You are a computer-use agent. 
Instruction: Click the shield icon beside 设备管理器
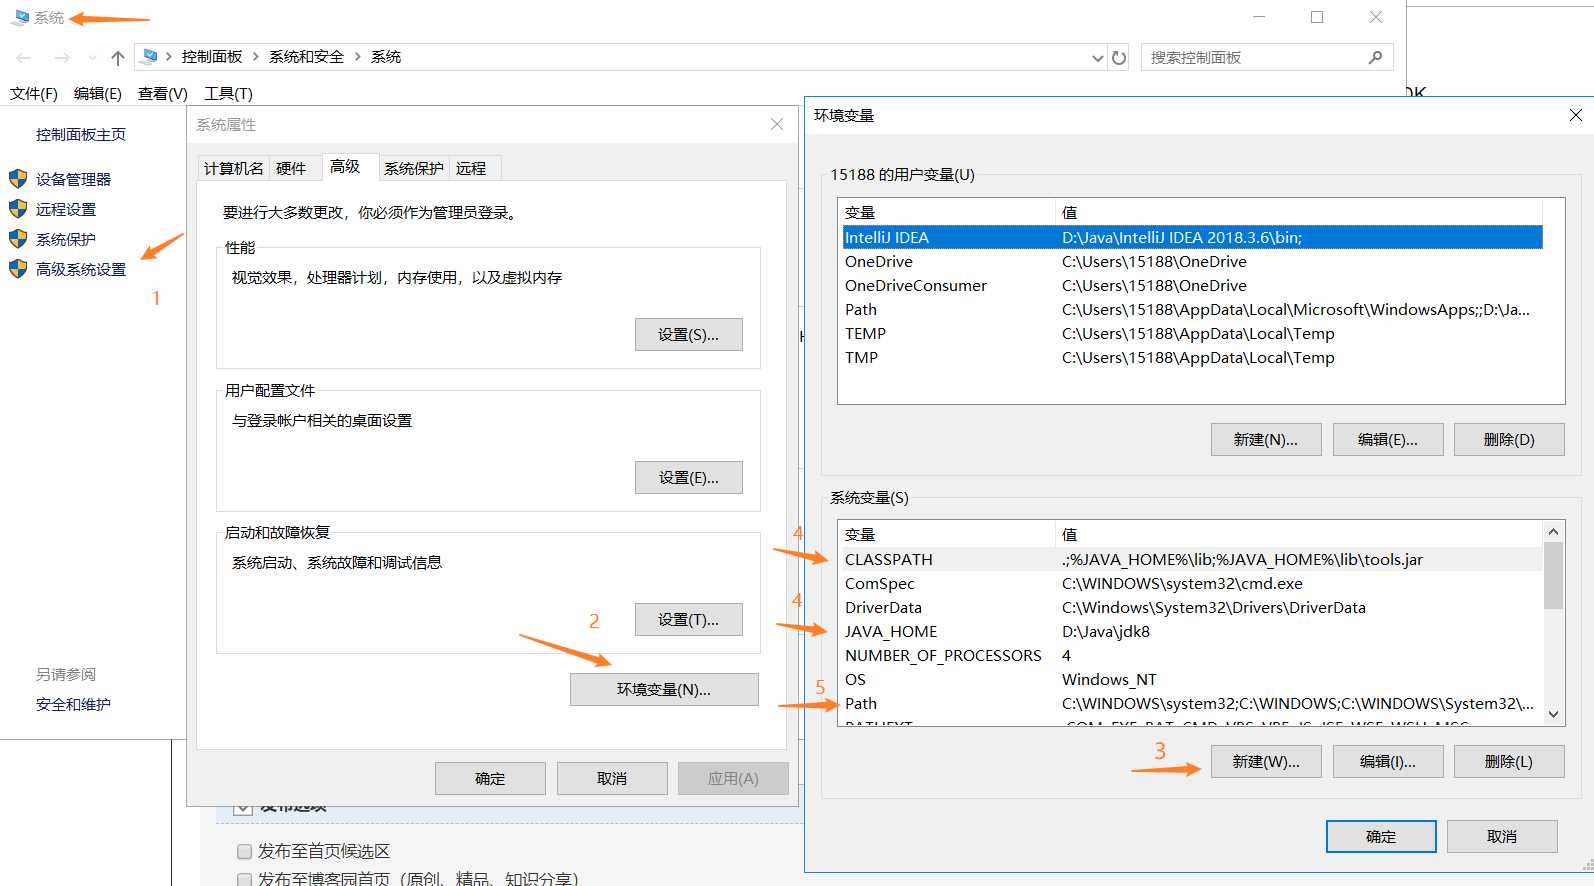tap(18, 179)
